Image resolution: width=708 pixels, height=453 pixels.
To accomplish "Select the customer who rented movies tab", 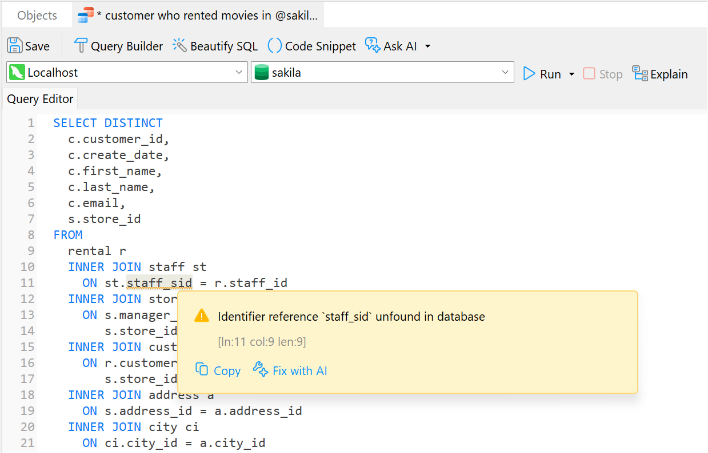I will [198, 15].
